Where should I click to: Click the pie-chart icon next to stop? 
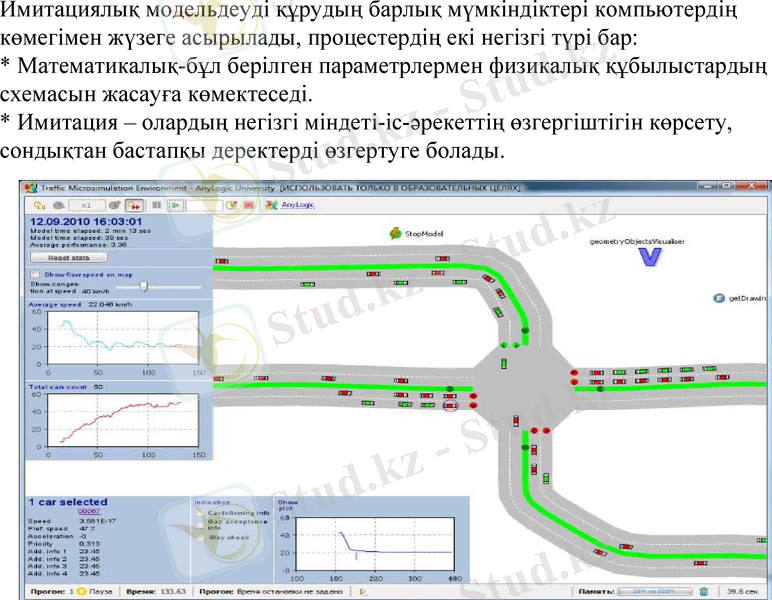pos(231,205)
